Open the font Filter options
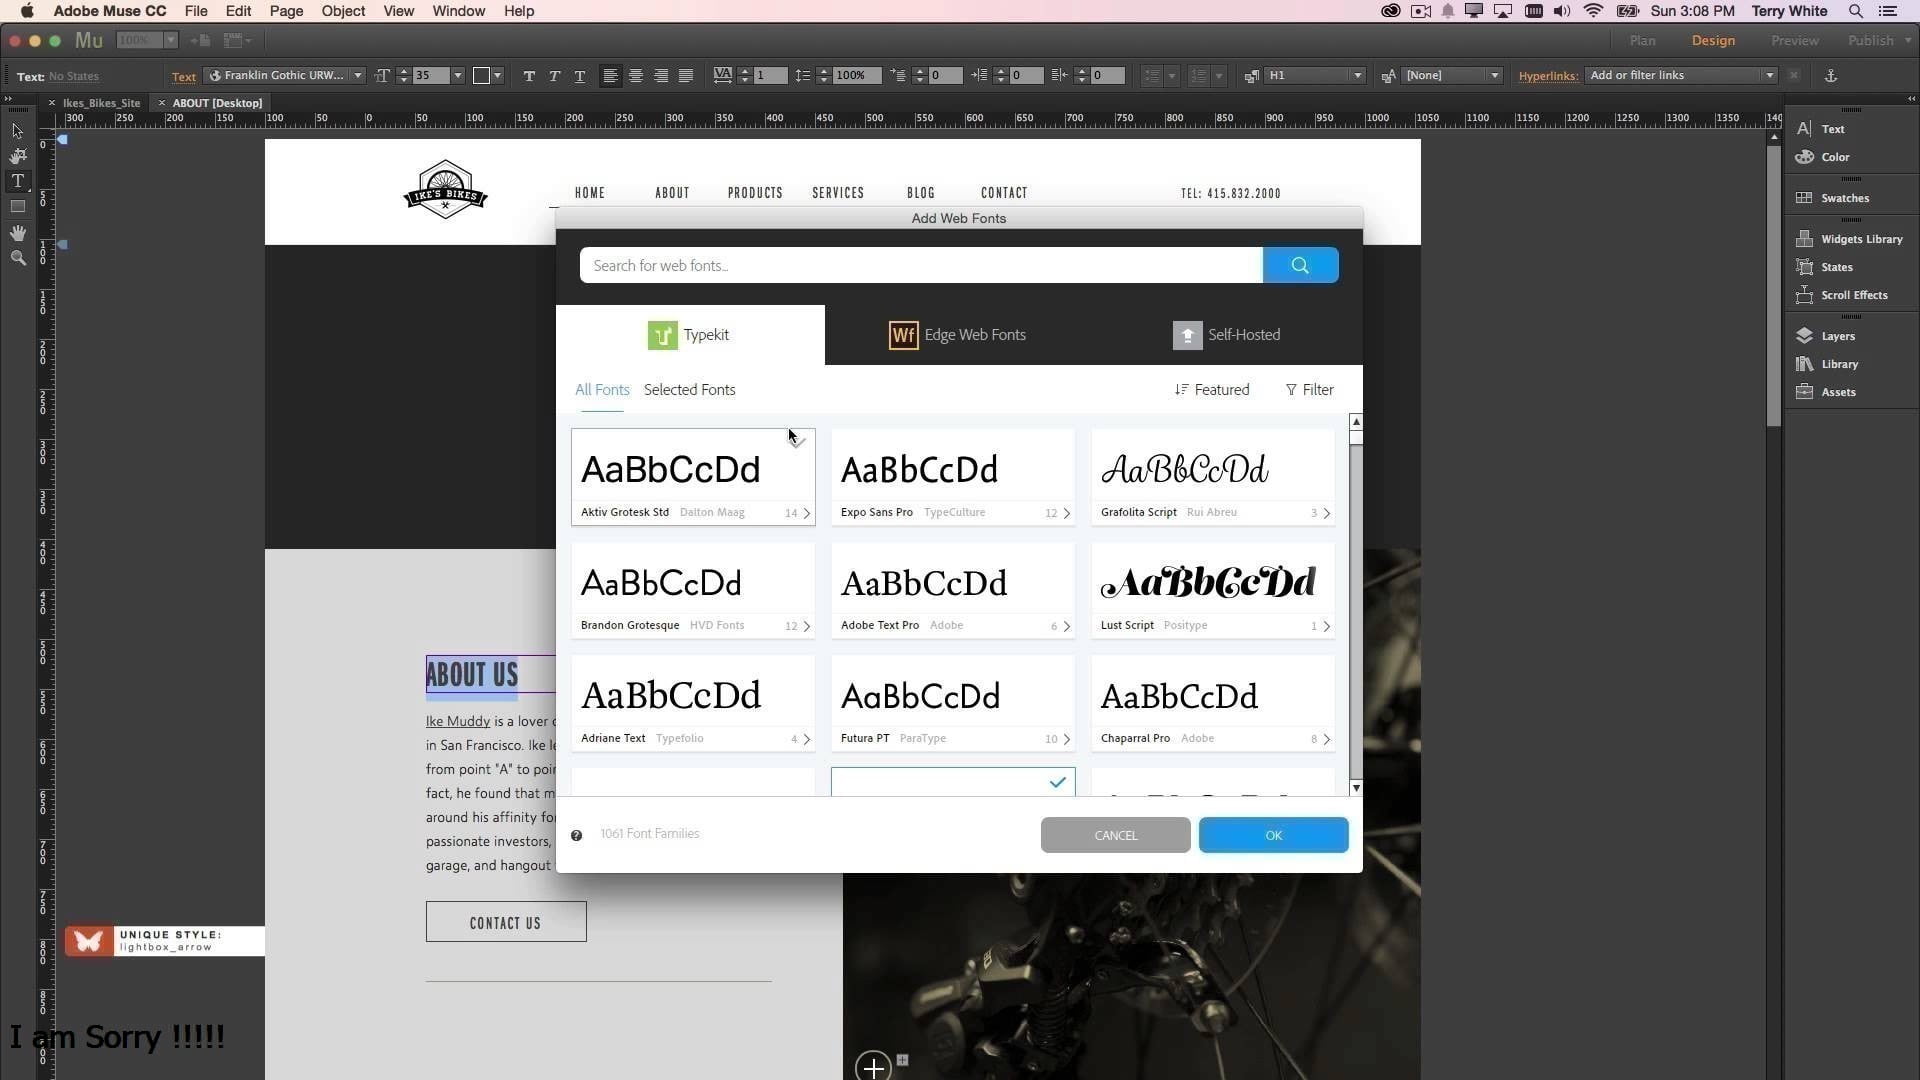Viewport: 1920px width, 1080px height. coord(1309,390)
